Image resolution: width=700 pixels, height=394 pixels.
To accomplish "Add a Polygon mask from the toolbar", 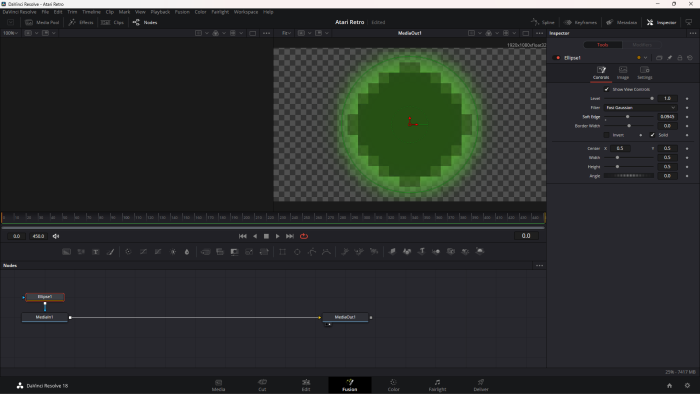I will coord(312,252).
